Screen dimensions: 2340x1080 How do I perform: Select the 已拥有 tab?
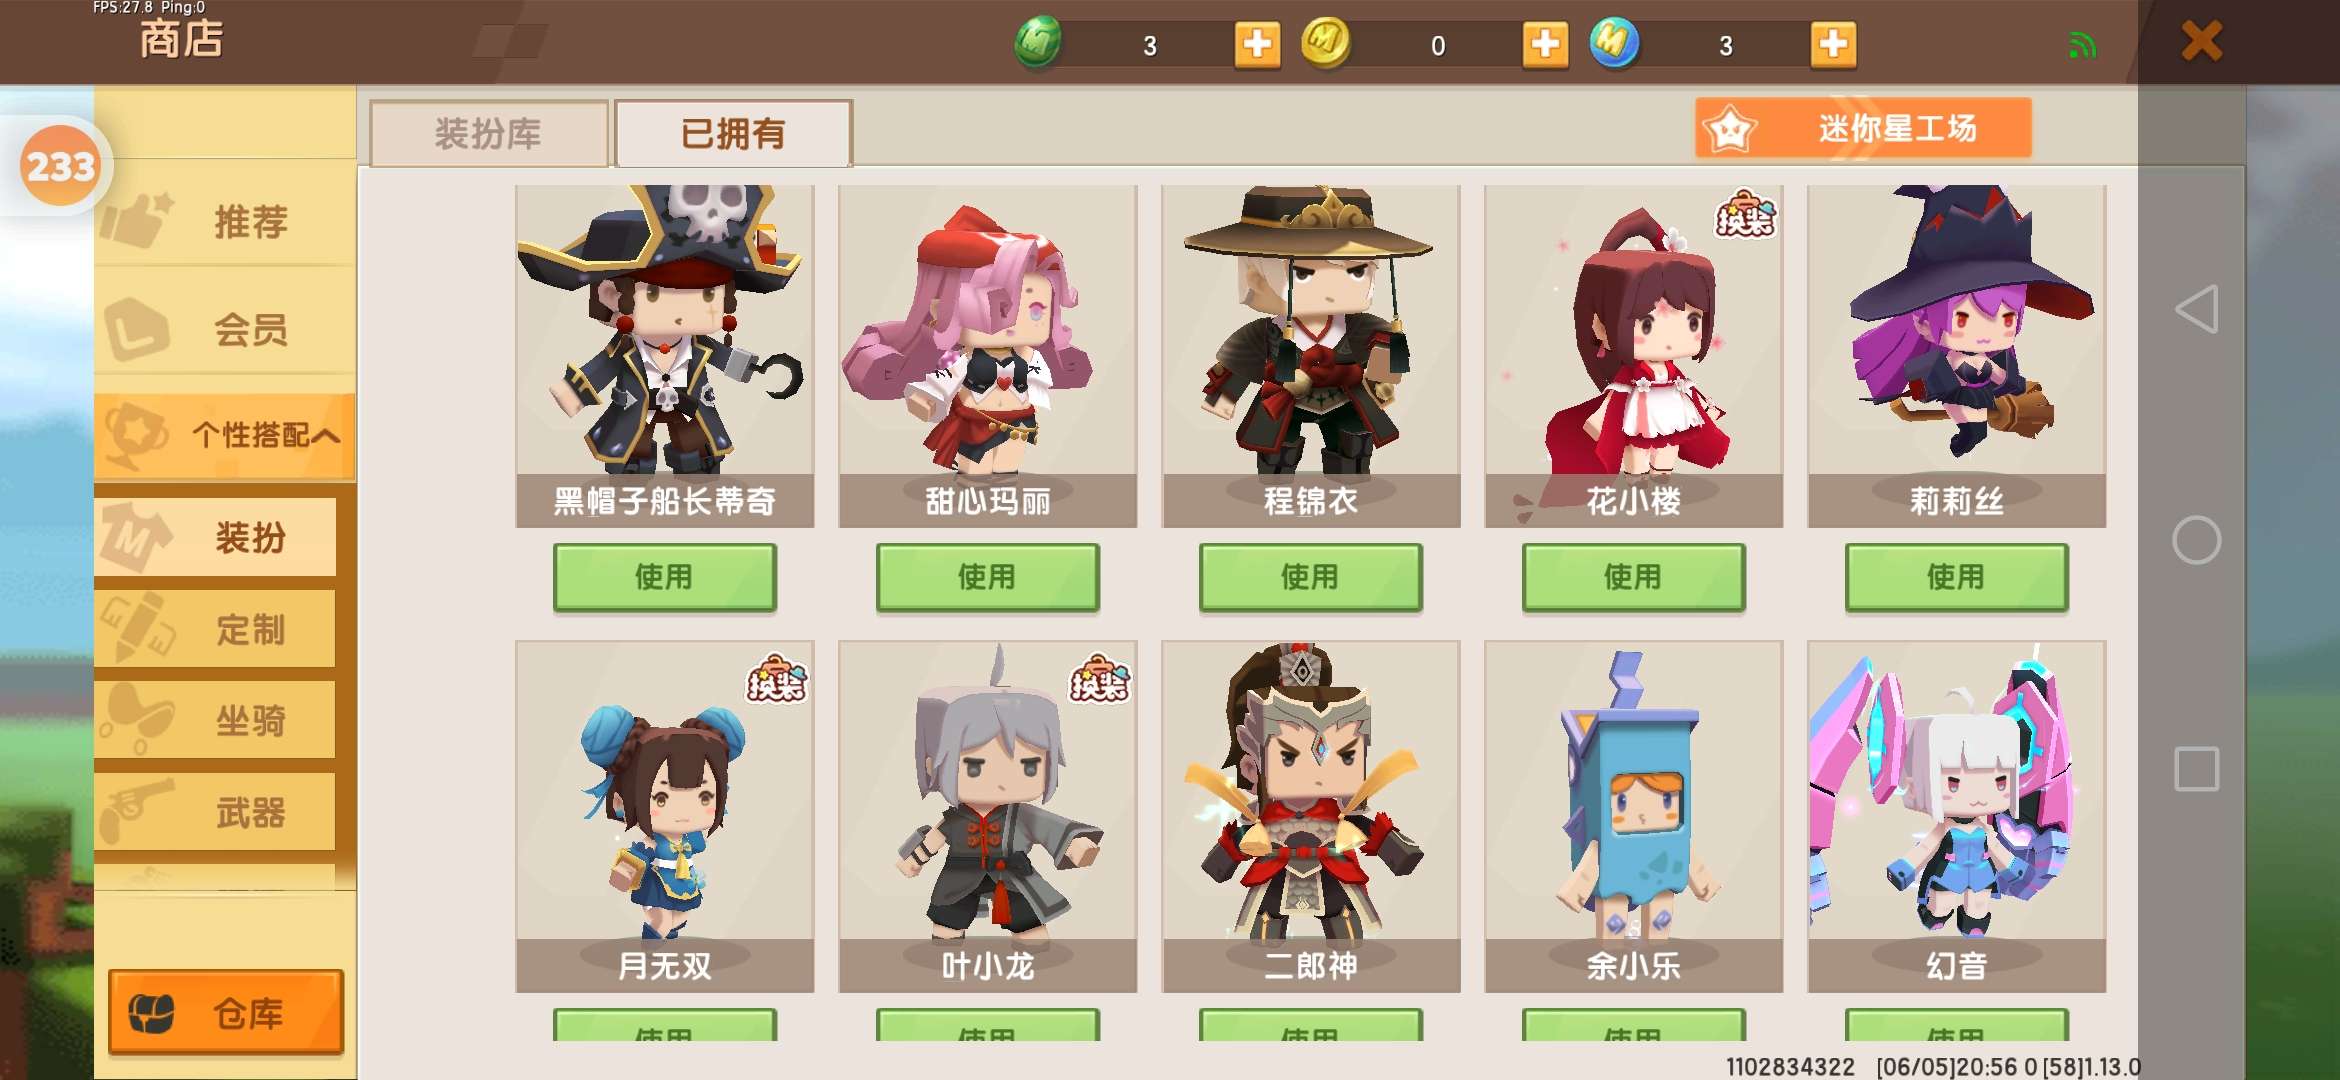(x=733, y=133)
